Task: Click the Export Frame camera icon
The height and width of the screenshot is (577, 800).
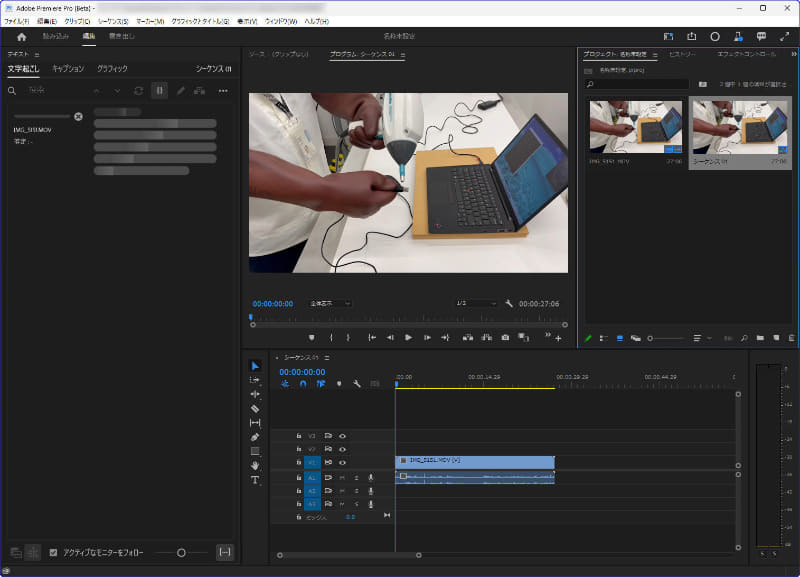Action: coord(504,338)
